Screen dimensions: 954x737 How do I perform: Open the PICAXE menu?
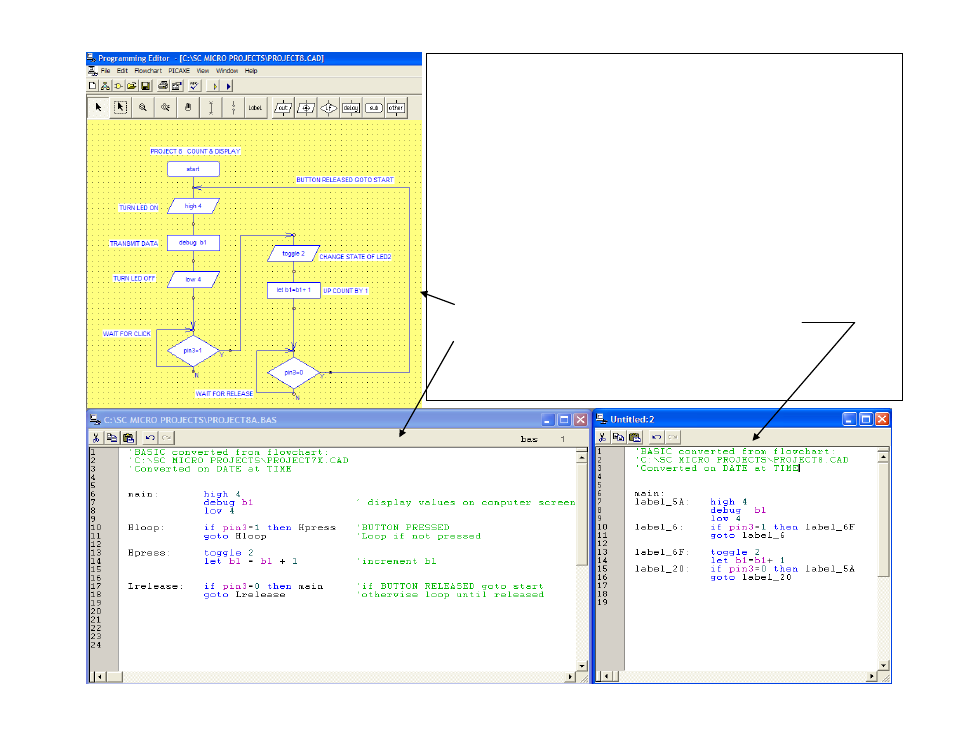pos(179,71)
